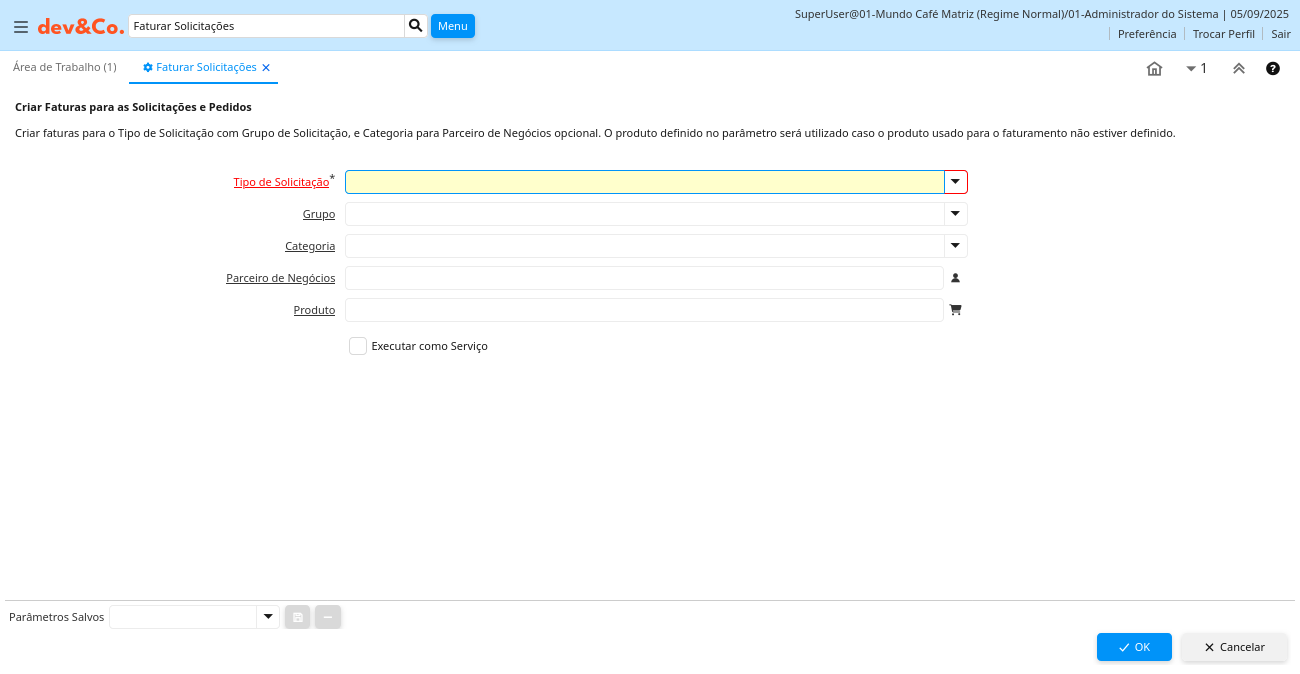Click into the Produto input field
The image size is (1300, 674).
tap(644, 310)
